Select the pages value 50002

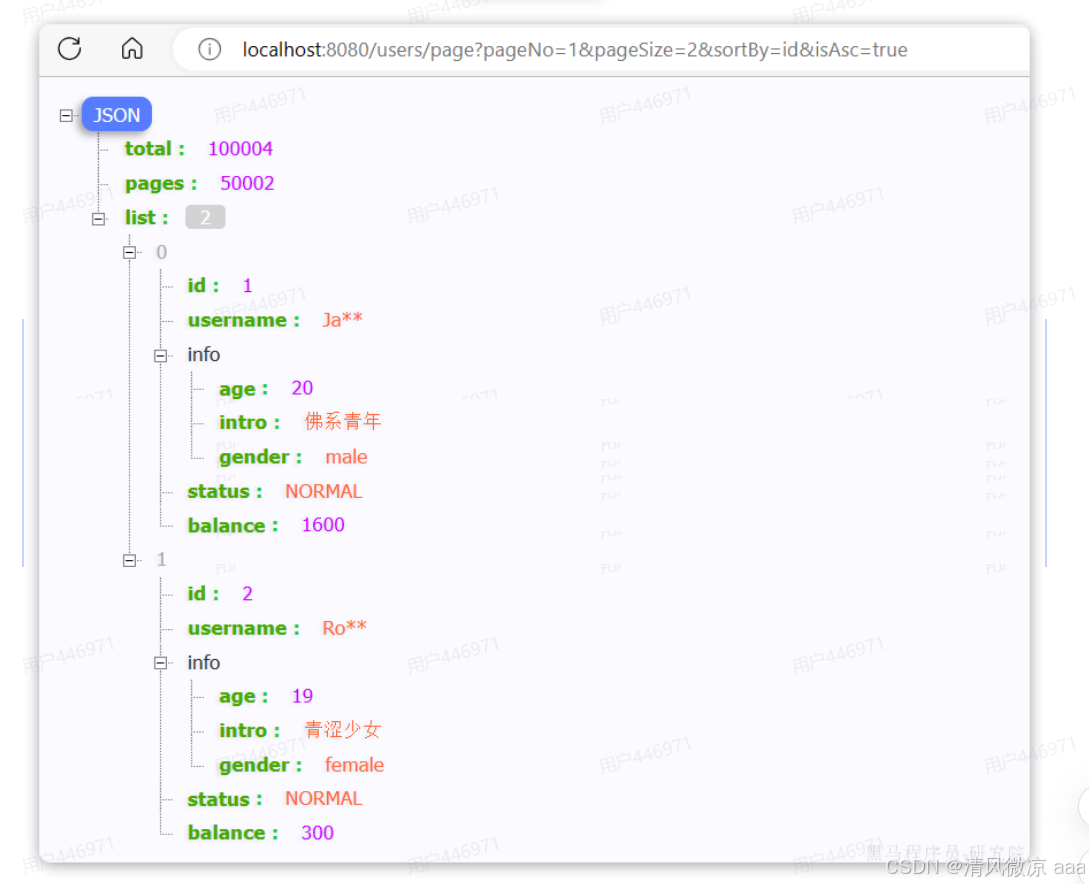[247, 183]
